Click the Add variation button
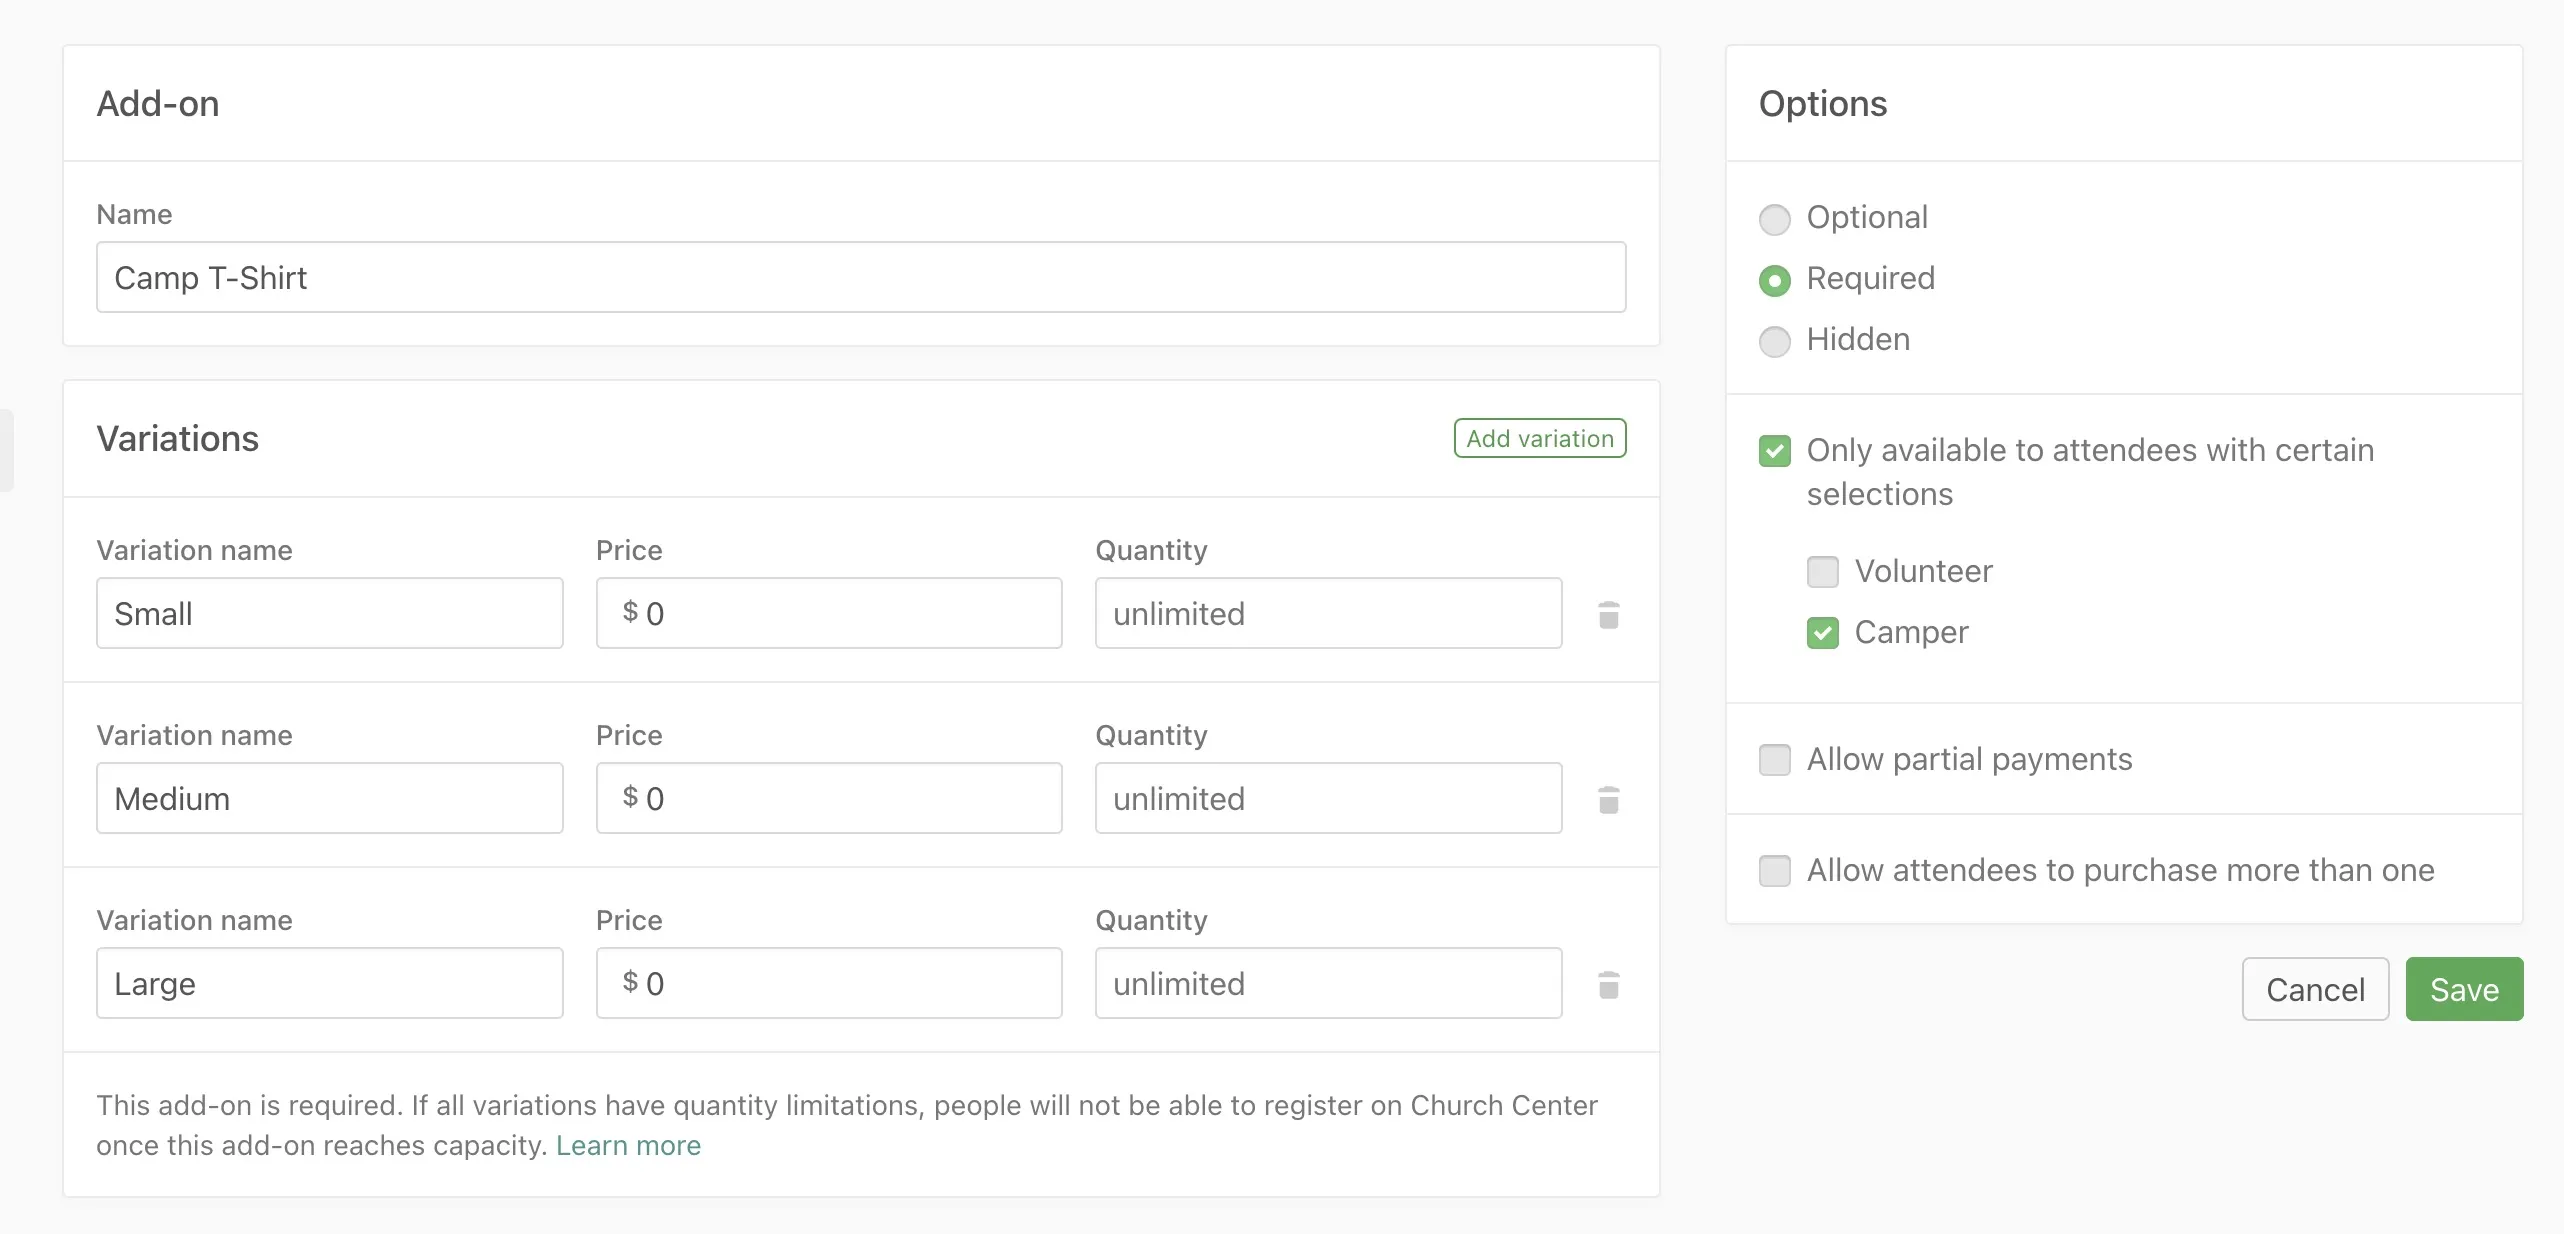2564x1234 pixels. pos(1539,438)
